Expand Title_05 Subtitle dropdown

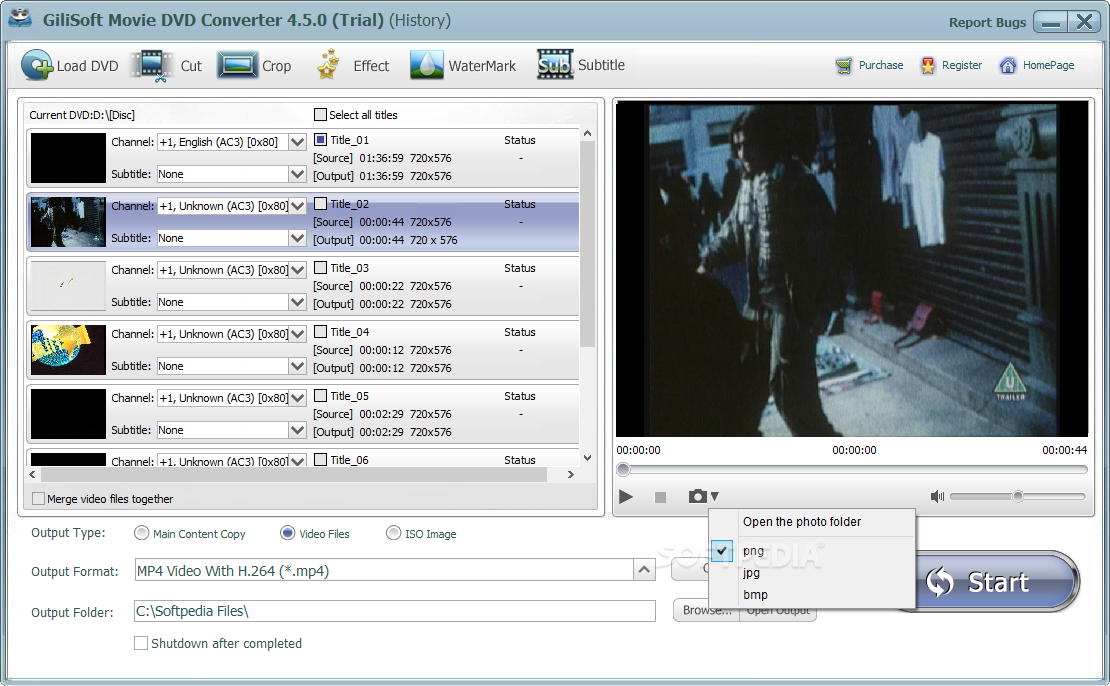coord(297,430)
